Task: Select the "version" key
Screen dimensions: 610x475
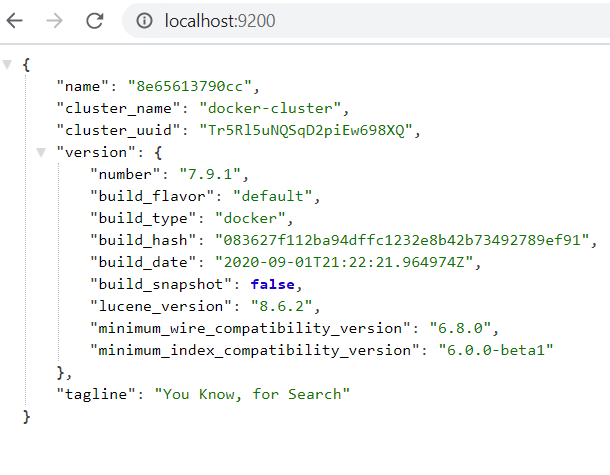Action: pyautogui.click(x=96, y=152)
